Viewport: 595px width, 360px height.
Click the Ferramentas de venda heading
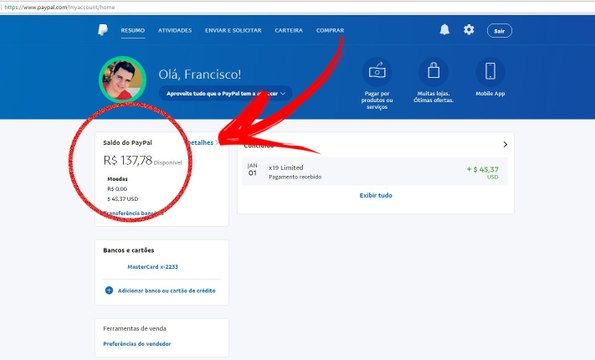point(135,329)
